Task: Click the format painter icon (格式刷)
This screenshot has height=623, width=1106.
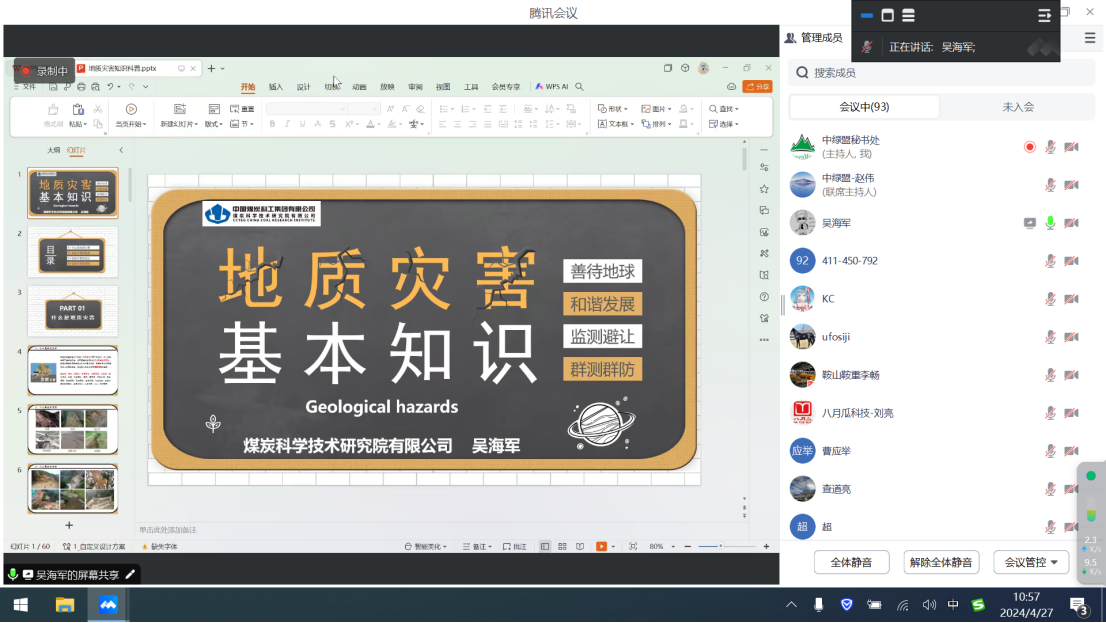Action: click(53, 109)
